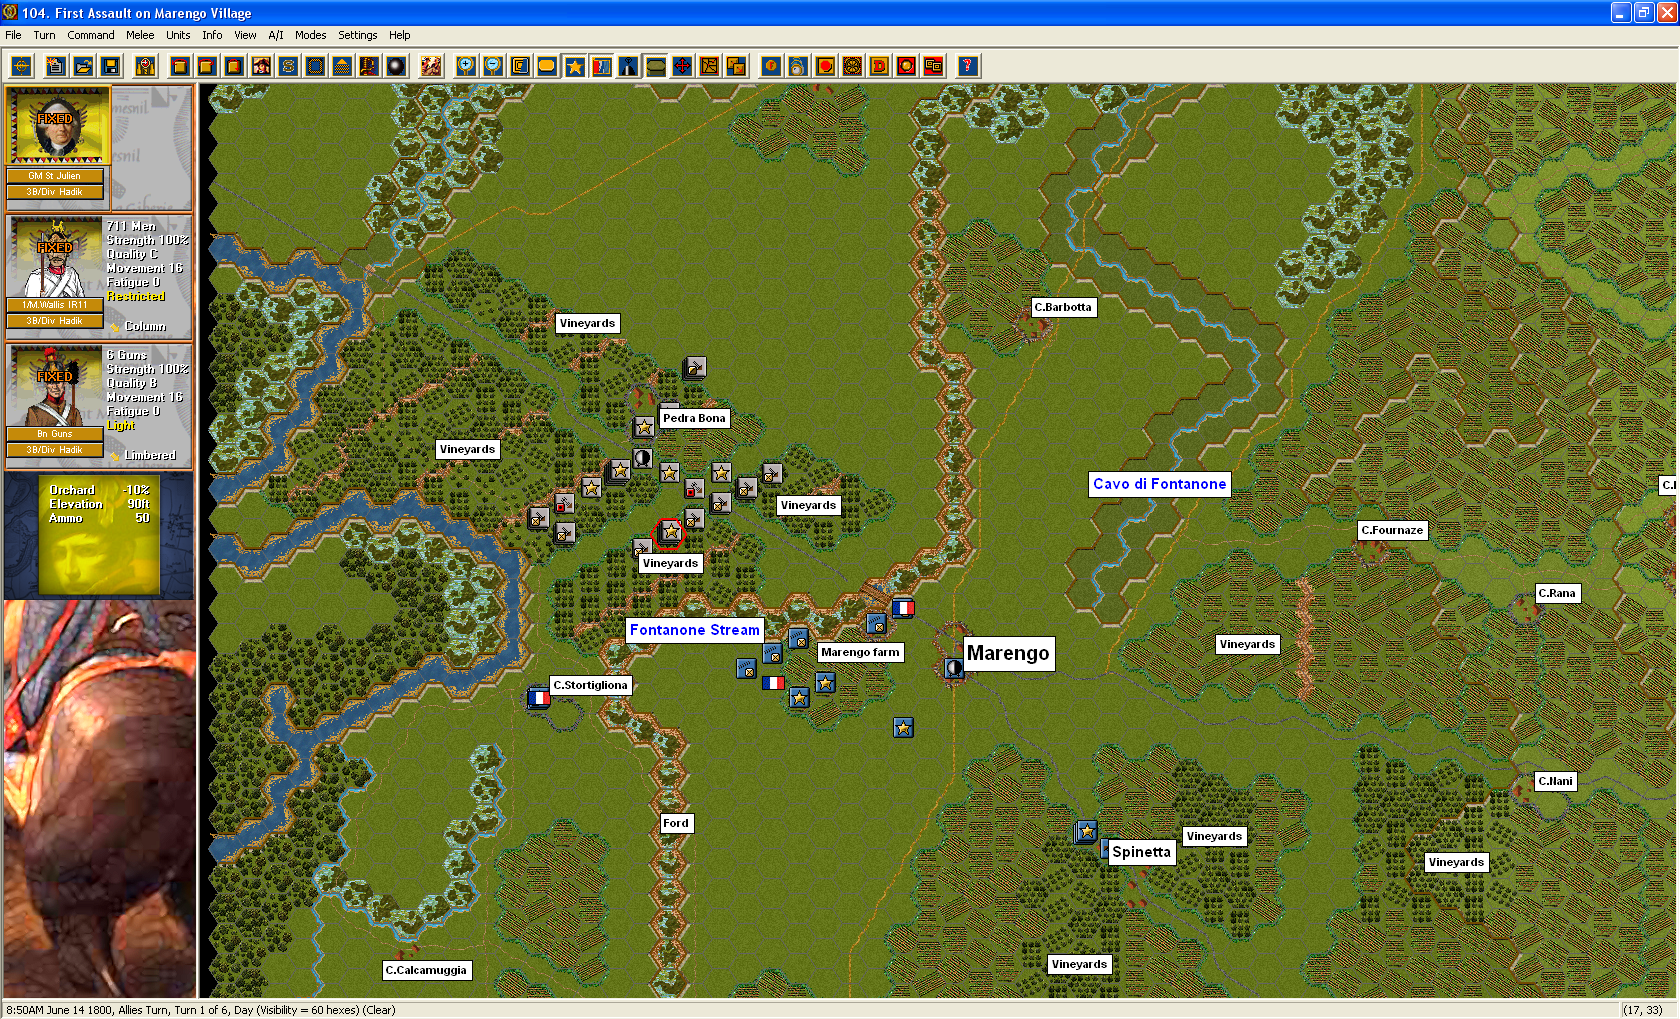The width and height of the screenshot is (1680, 1019).
Task: Click the overlapping squares arrow icon
Action: pos(736,66)
